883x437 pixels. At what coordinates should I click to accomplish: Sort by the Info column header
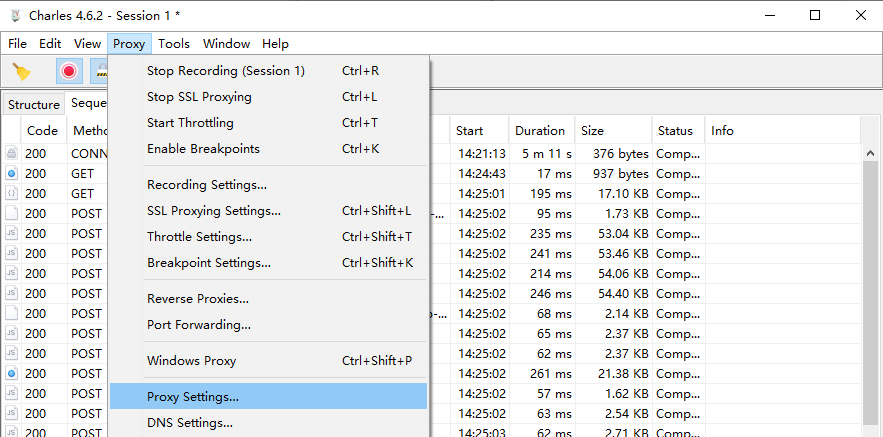[783, 131]
